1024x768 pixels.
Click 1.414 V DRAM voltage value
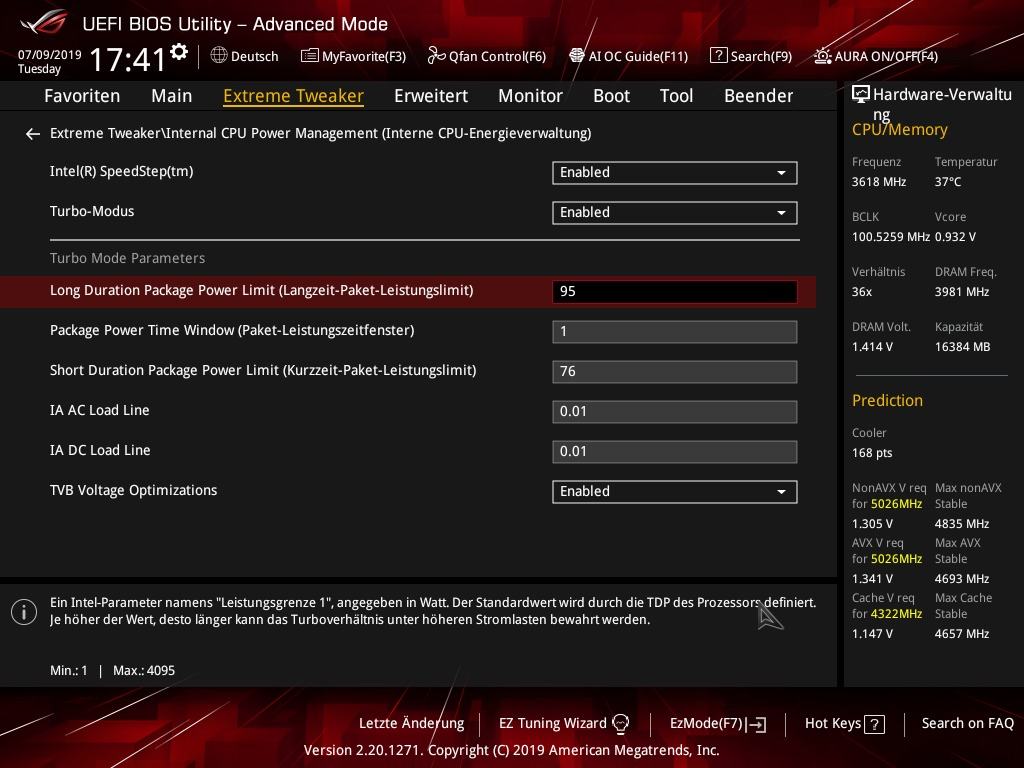872,347
